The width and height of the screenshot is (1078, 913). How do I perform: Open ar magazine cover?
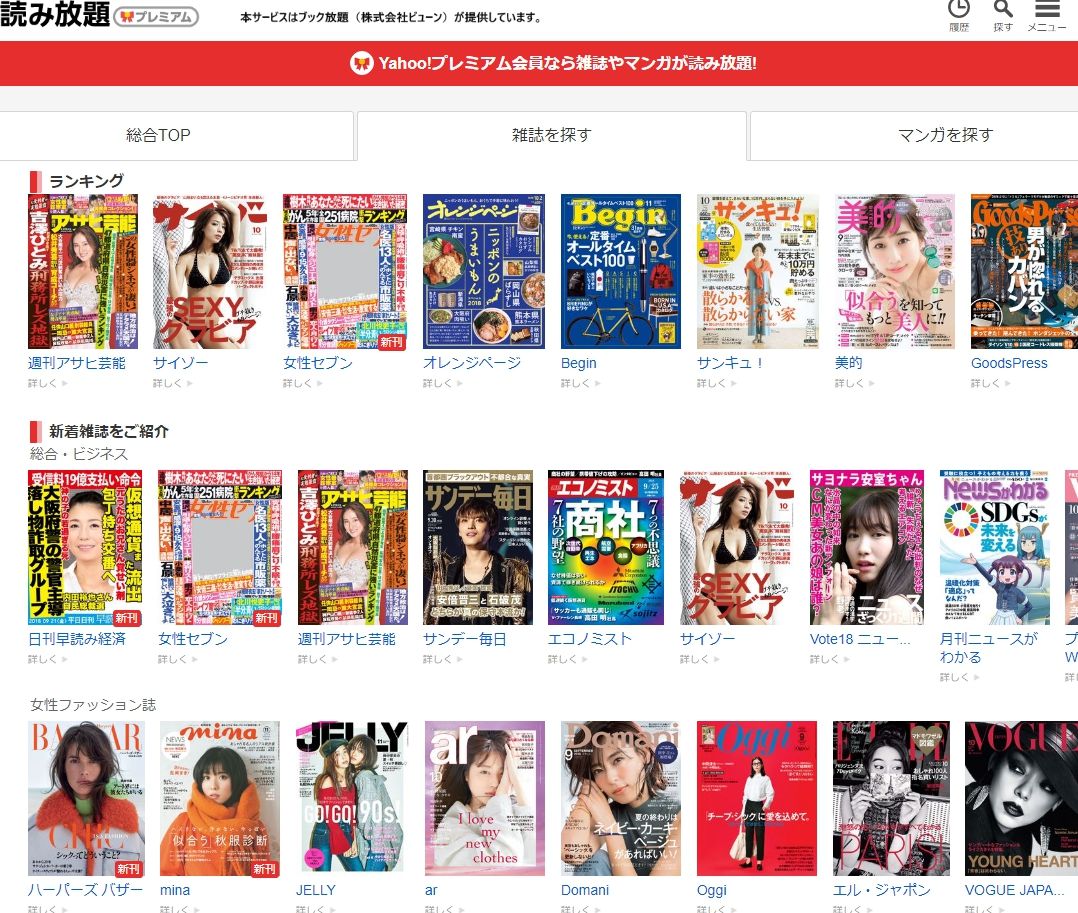(x=485, y=799)
